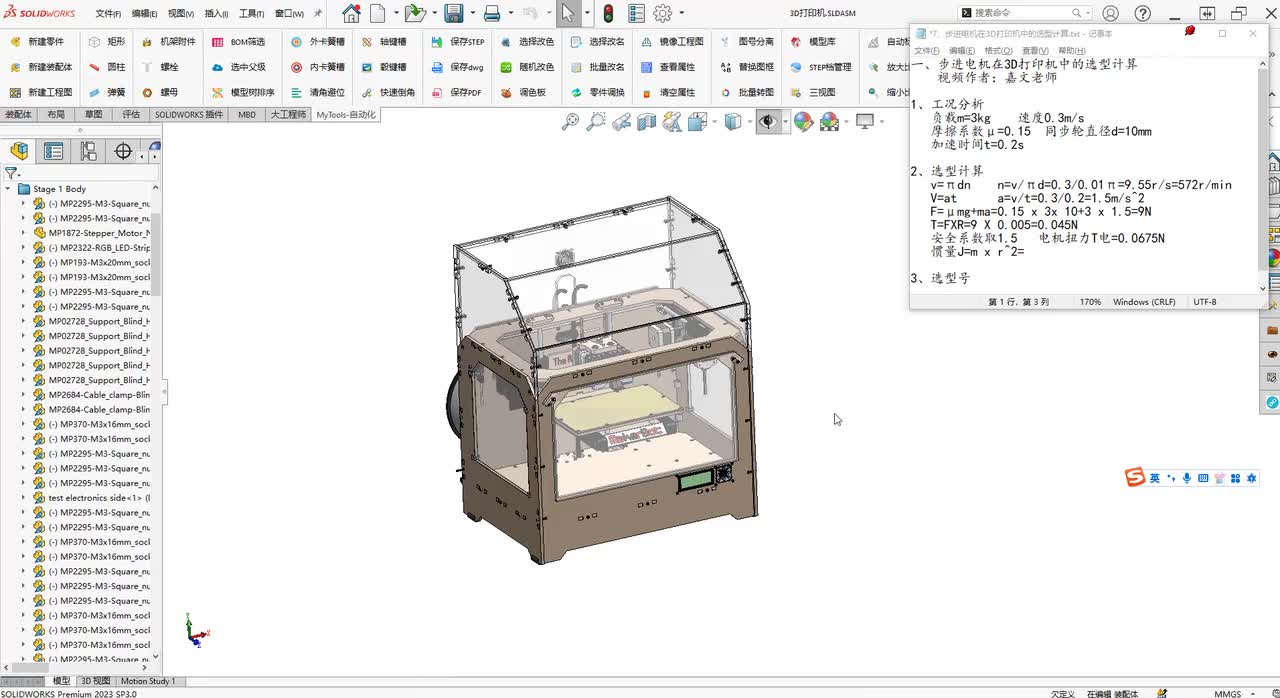Open the Display Style cube icon
Screen dimensions: 1280x698
(733, 122)
